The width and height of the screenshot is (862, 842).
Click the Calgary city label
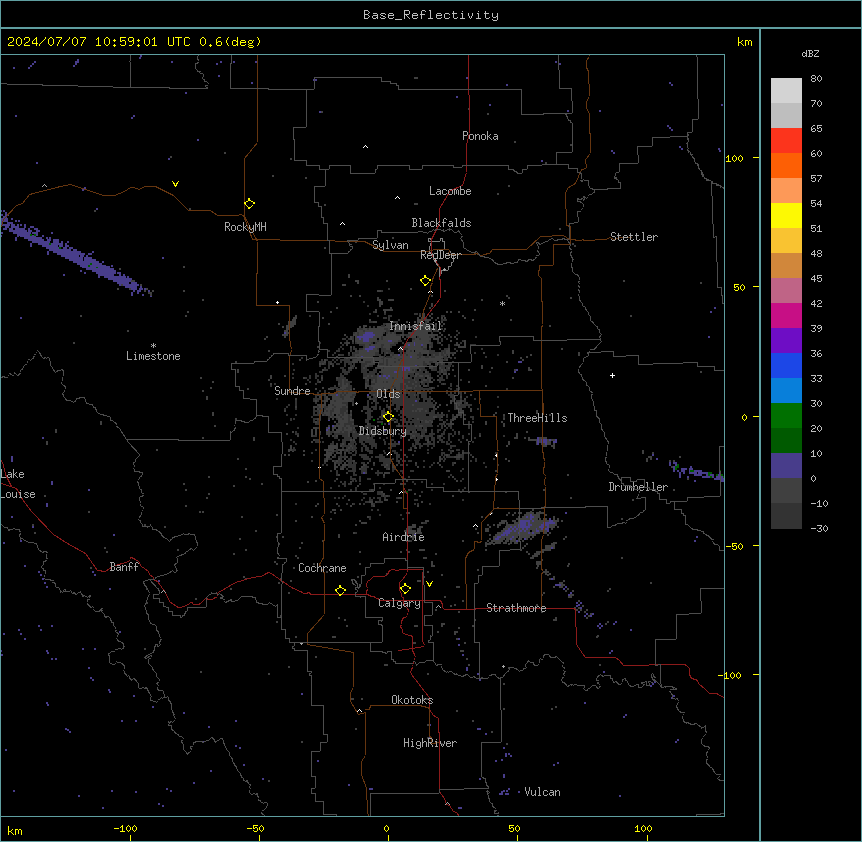tap(399, 603)
